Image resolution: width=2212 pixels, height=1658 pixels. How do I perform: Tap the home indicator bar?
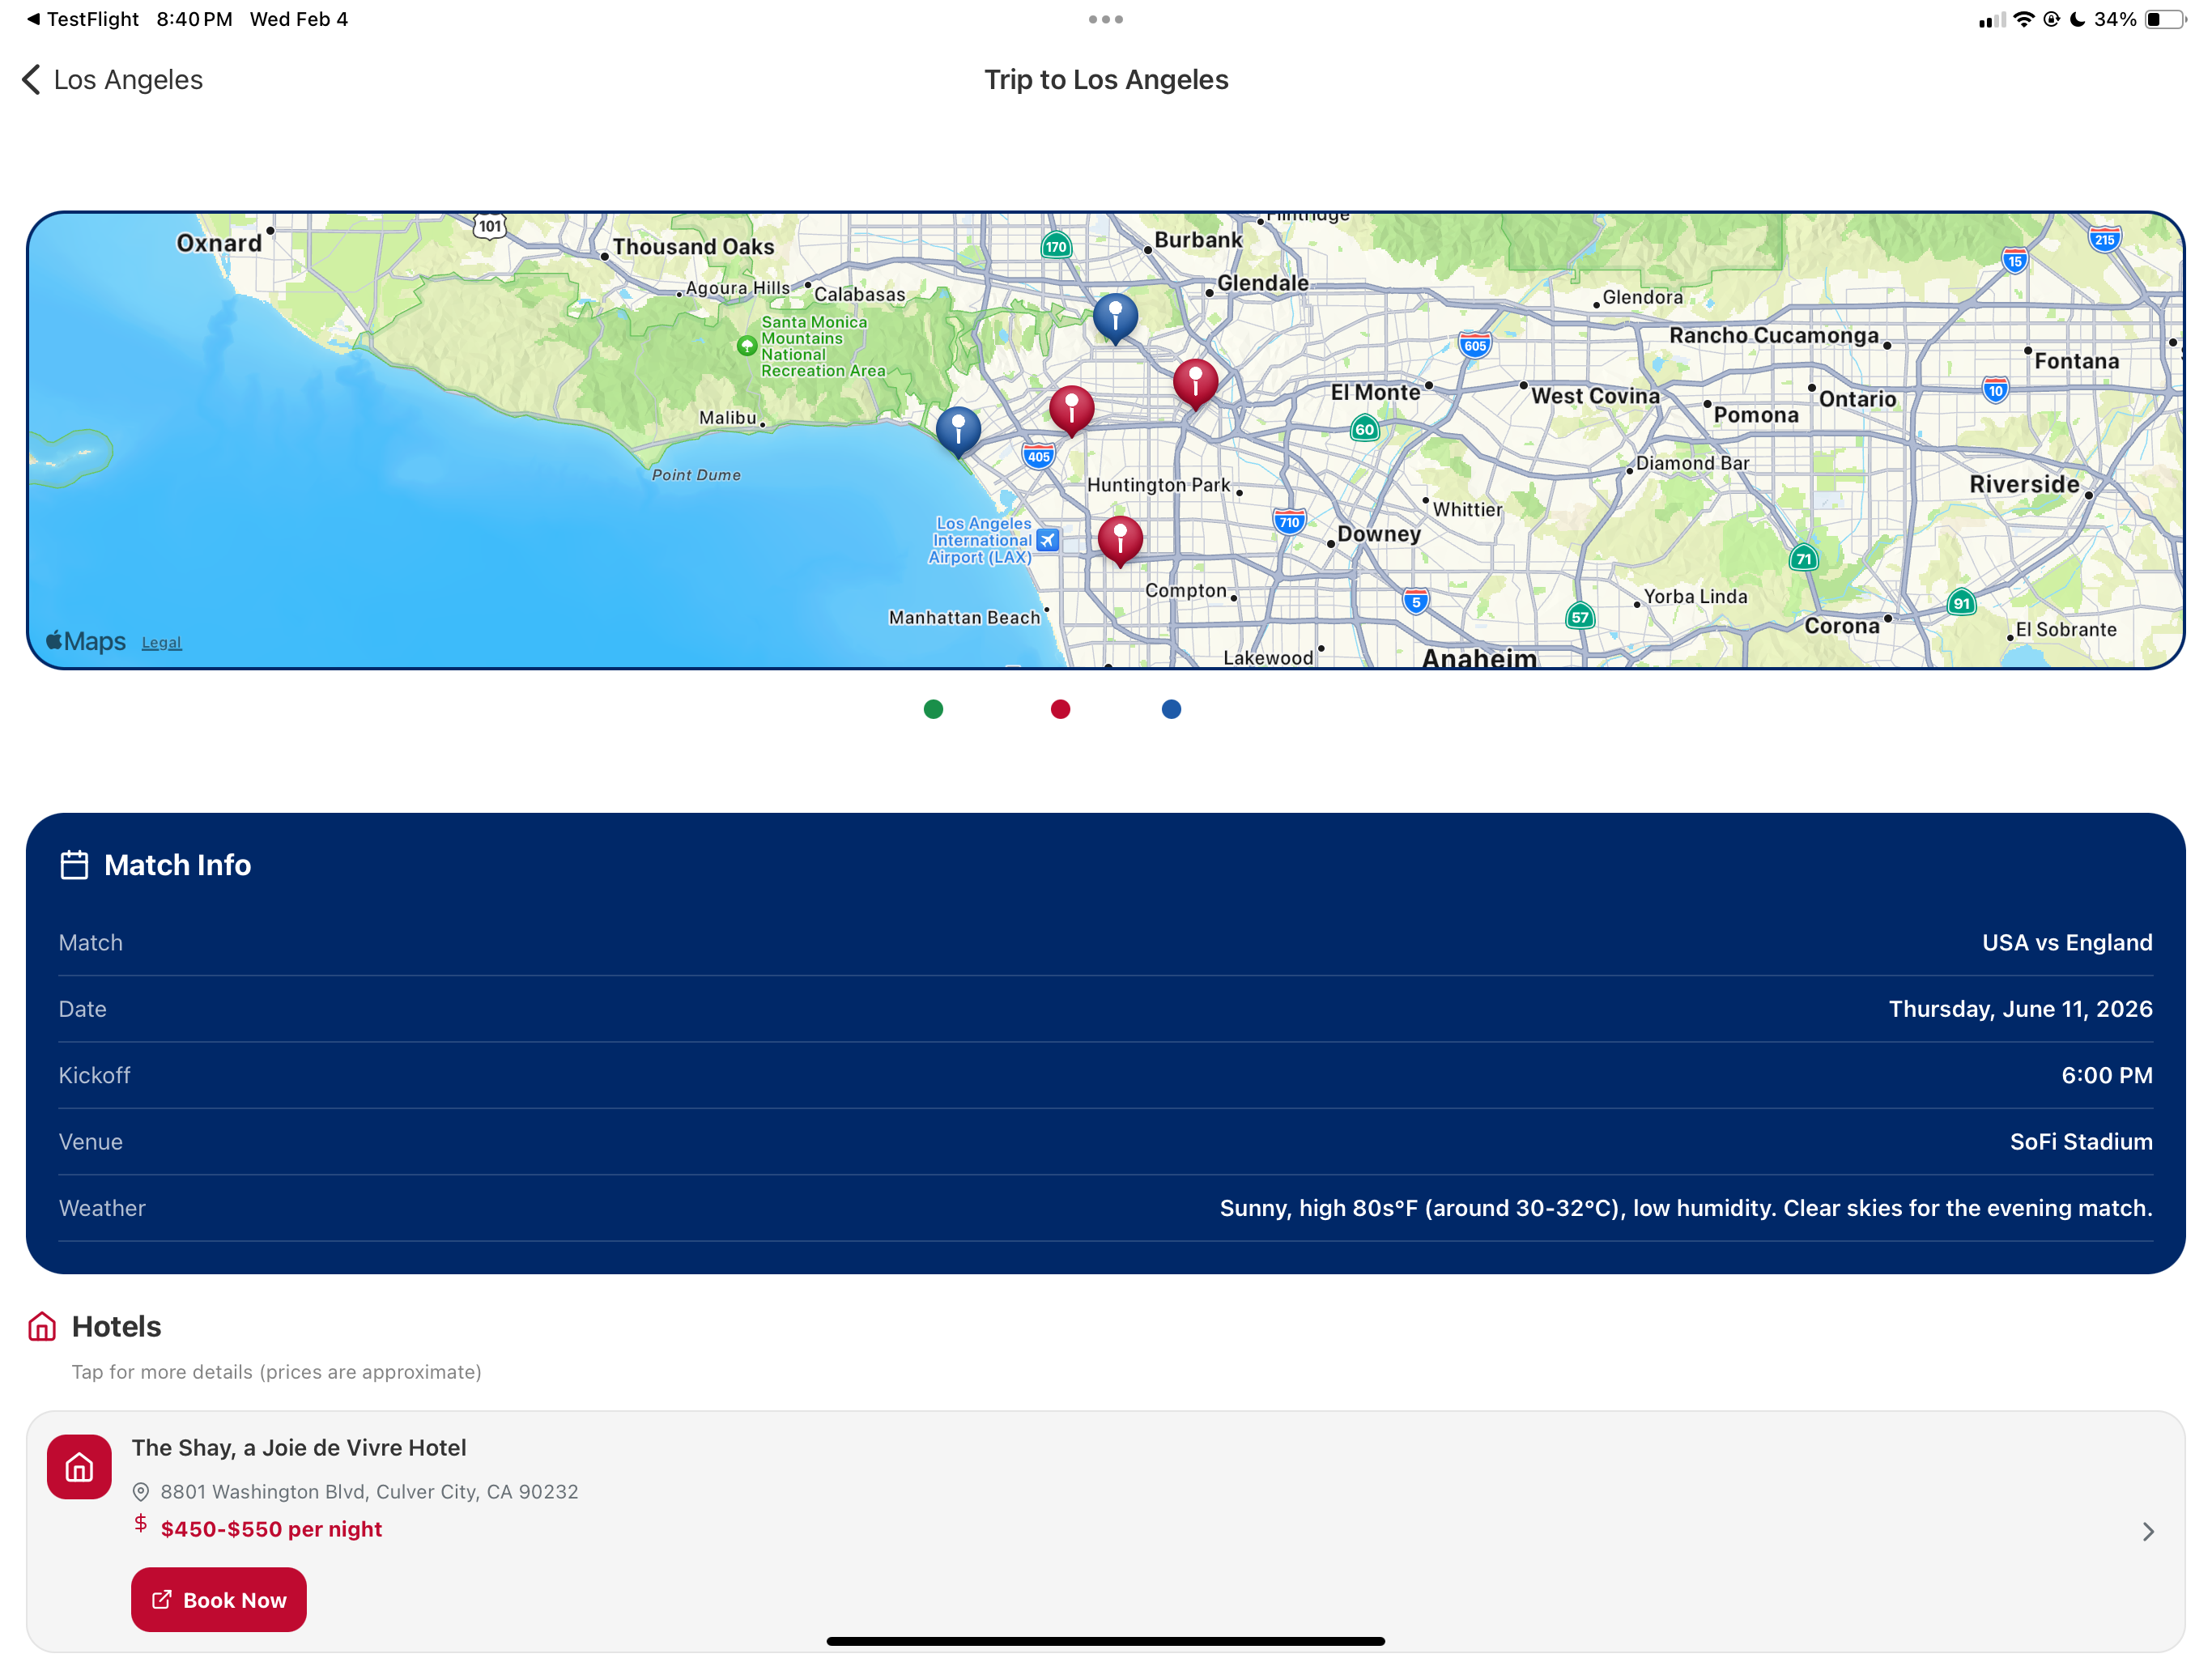(1105, 1641)
